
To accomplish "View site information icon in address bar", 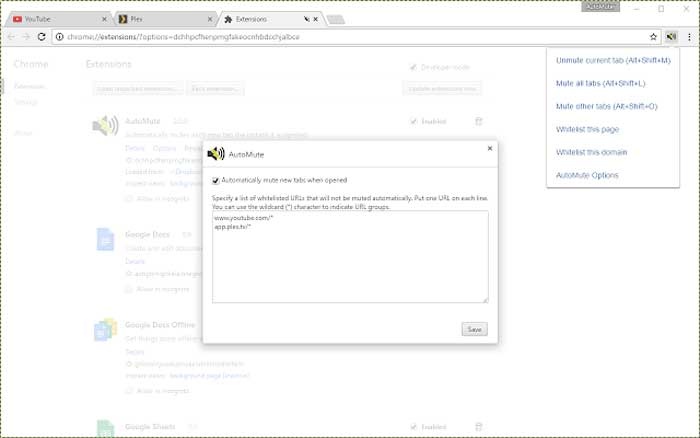I will [59, 37].
